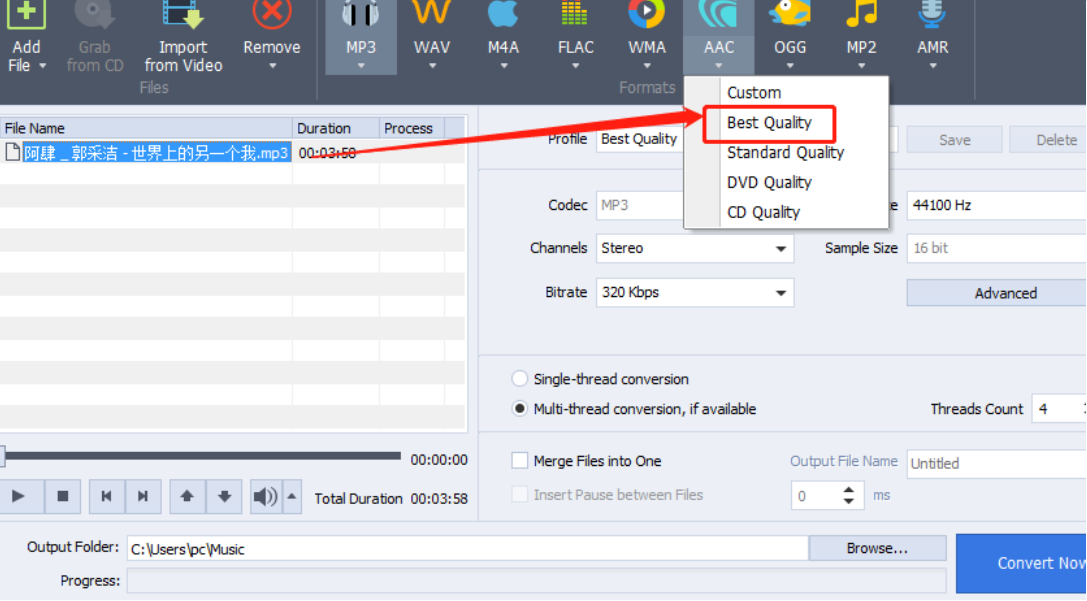The height and width of the screenshot is (601, 1087).
Task: Click the Advanced button
Action: 997,293
